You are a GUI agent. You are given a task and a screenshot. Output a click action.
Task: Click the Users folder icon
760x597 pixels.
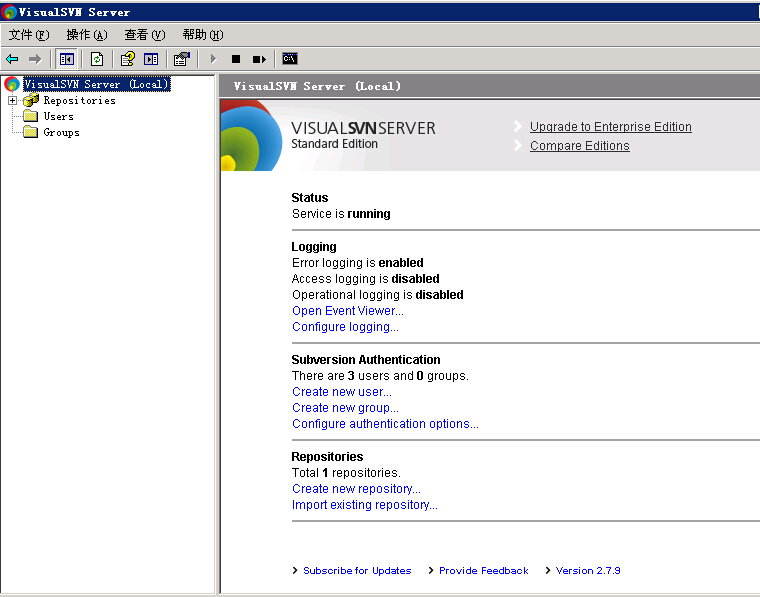click(x=31, y=116)
